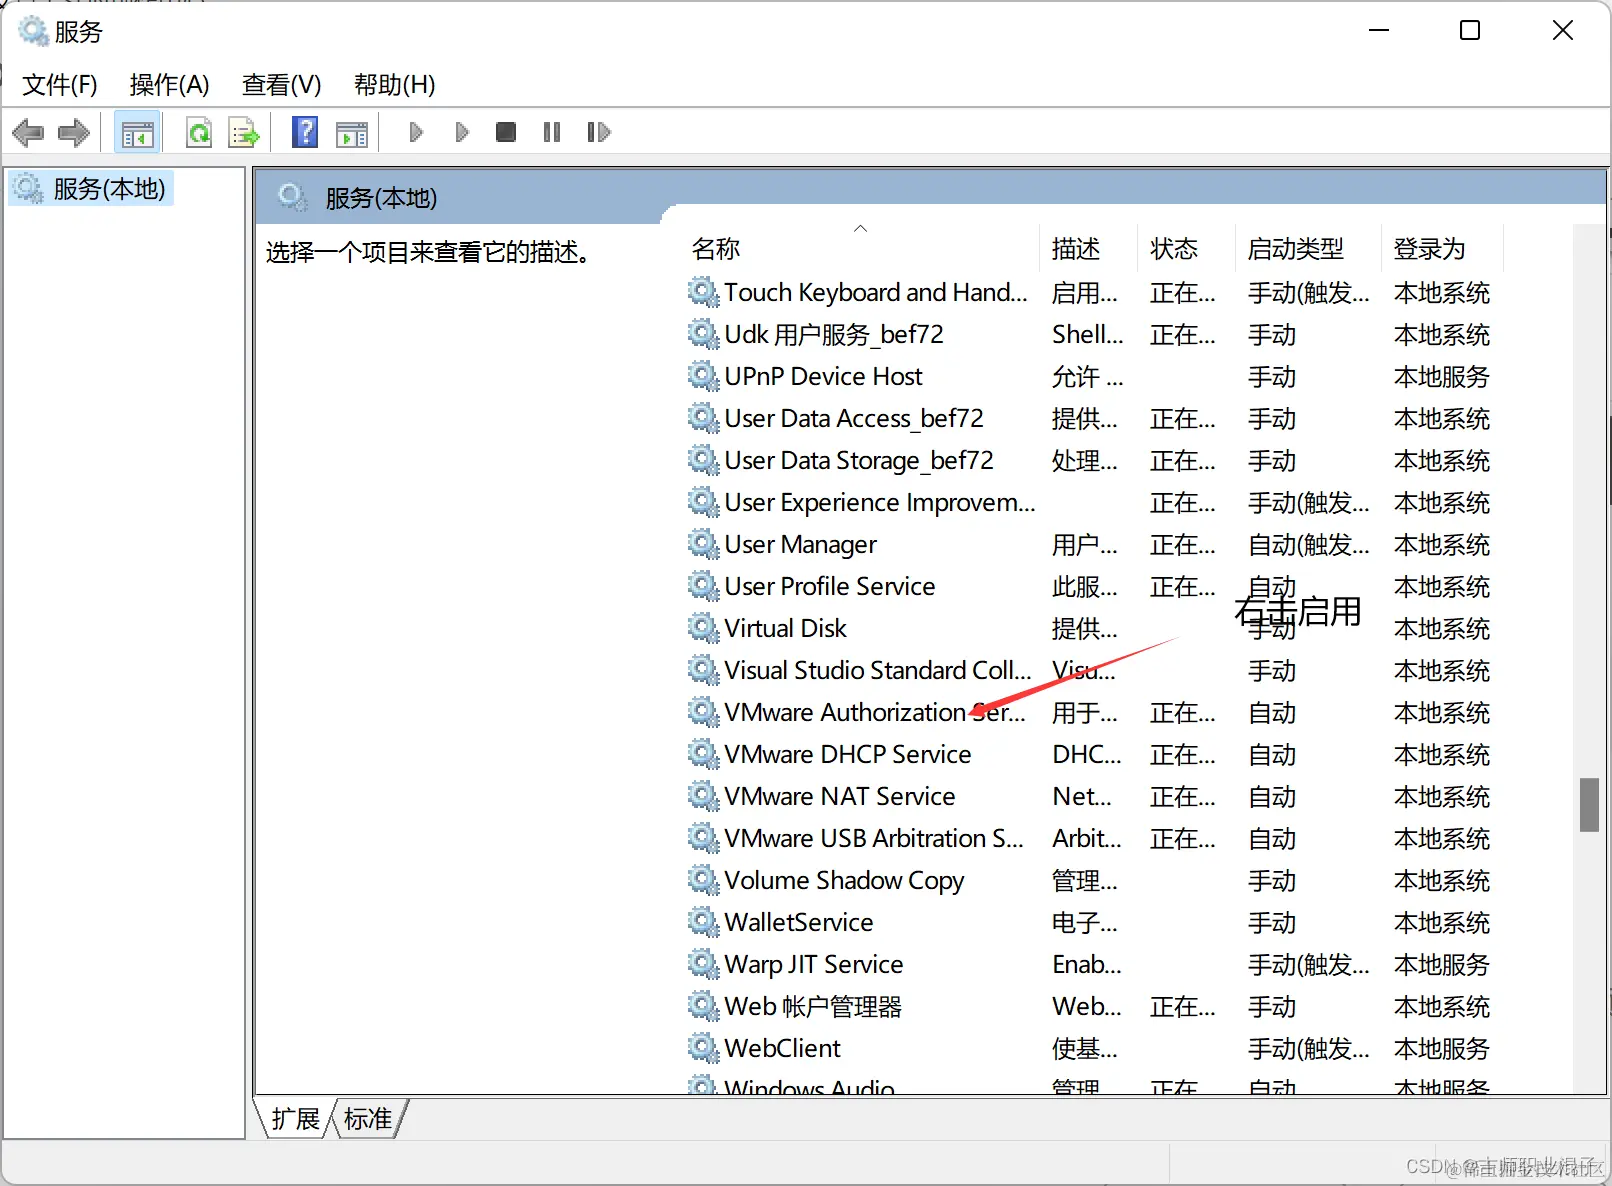The width and height of the screenshot is (1612, 1186).
Task: Click the gear icon of Touch Keyboard service
Action: pyautogui.click(x=703, y=292)
